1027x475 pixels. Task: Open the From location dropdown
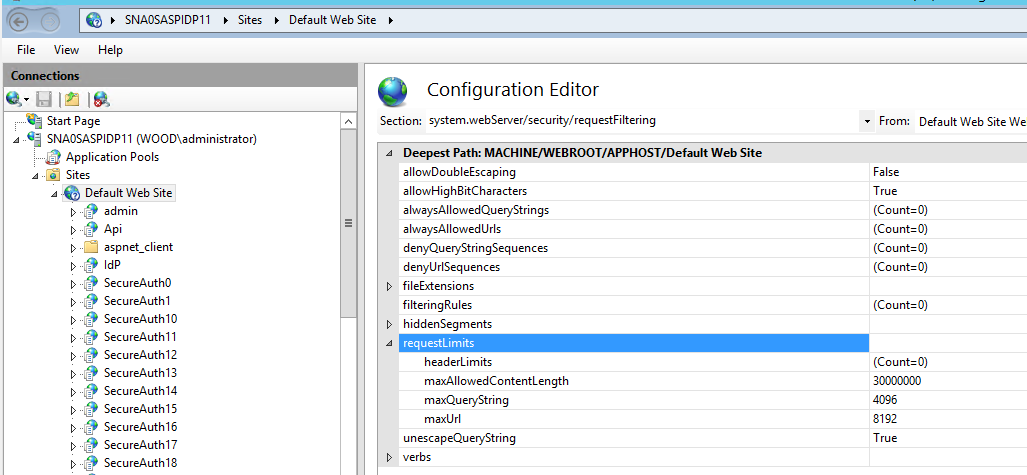[x=971, y=121]
